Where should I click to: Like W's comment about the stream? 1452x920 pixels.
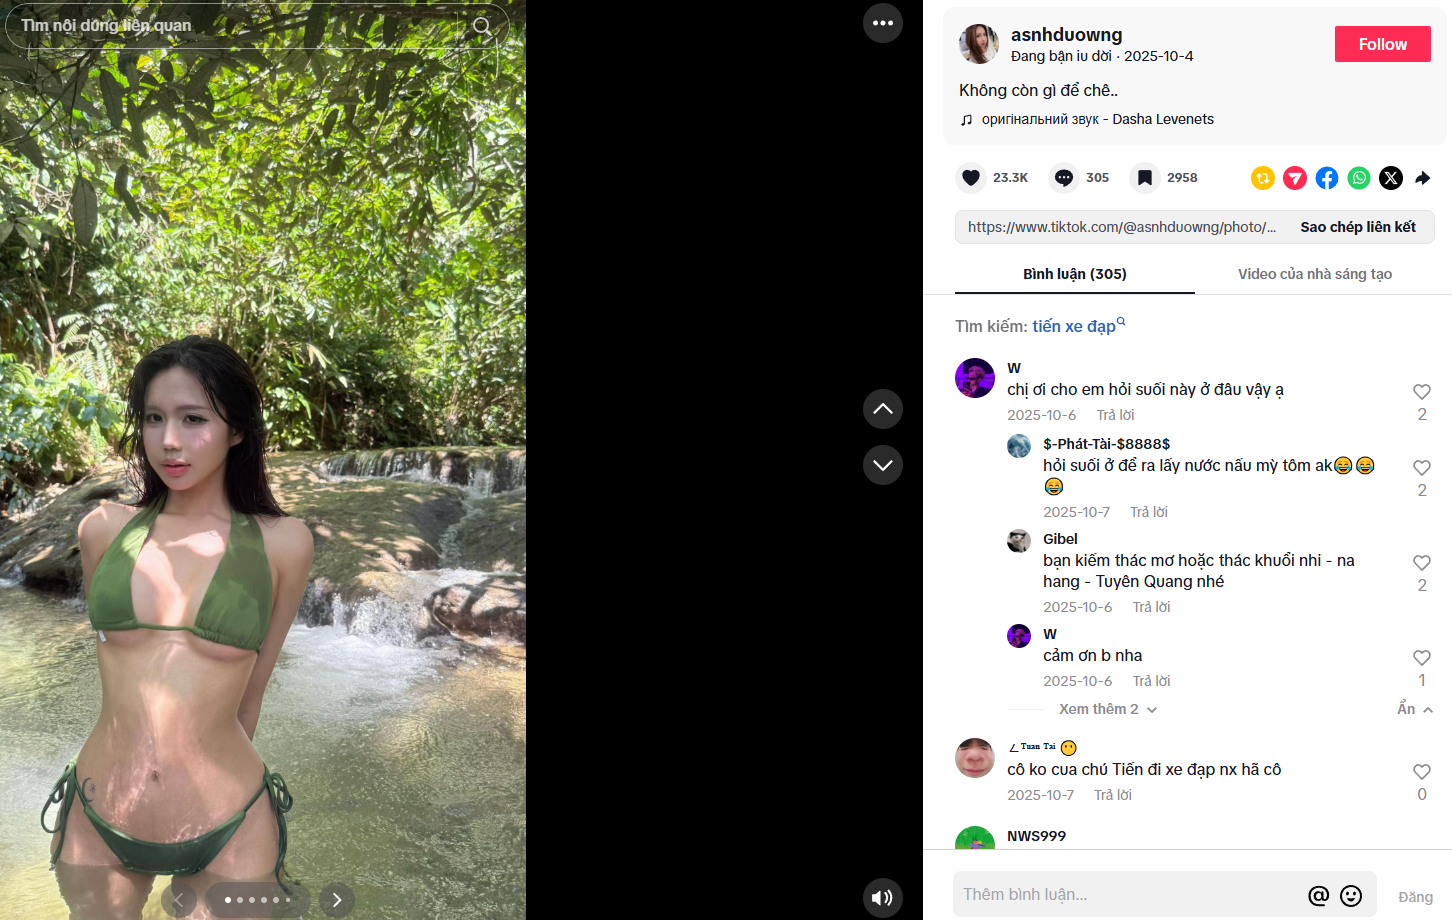pos(1421,392)
